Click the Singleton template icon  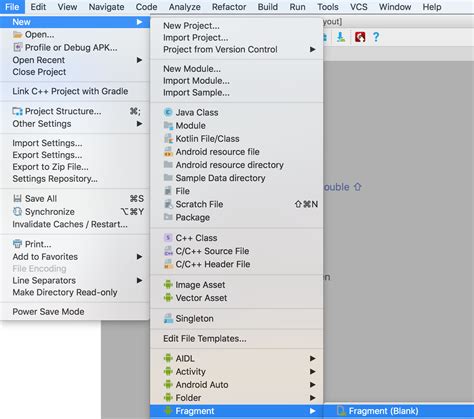pos(168,318)
